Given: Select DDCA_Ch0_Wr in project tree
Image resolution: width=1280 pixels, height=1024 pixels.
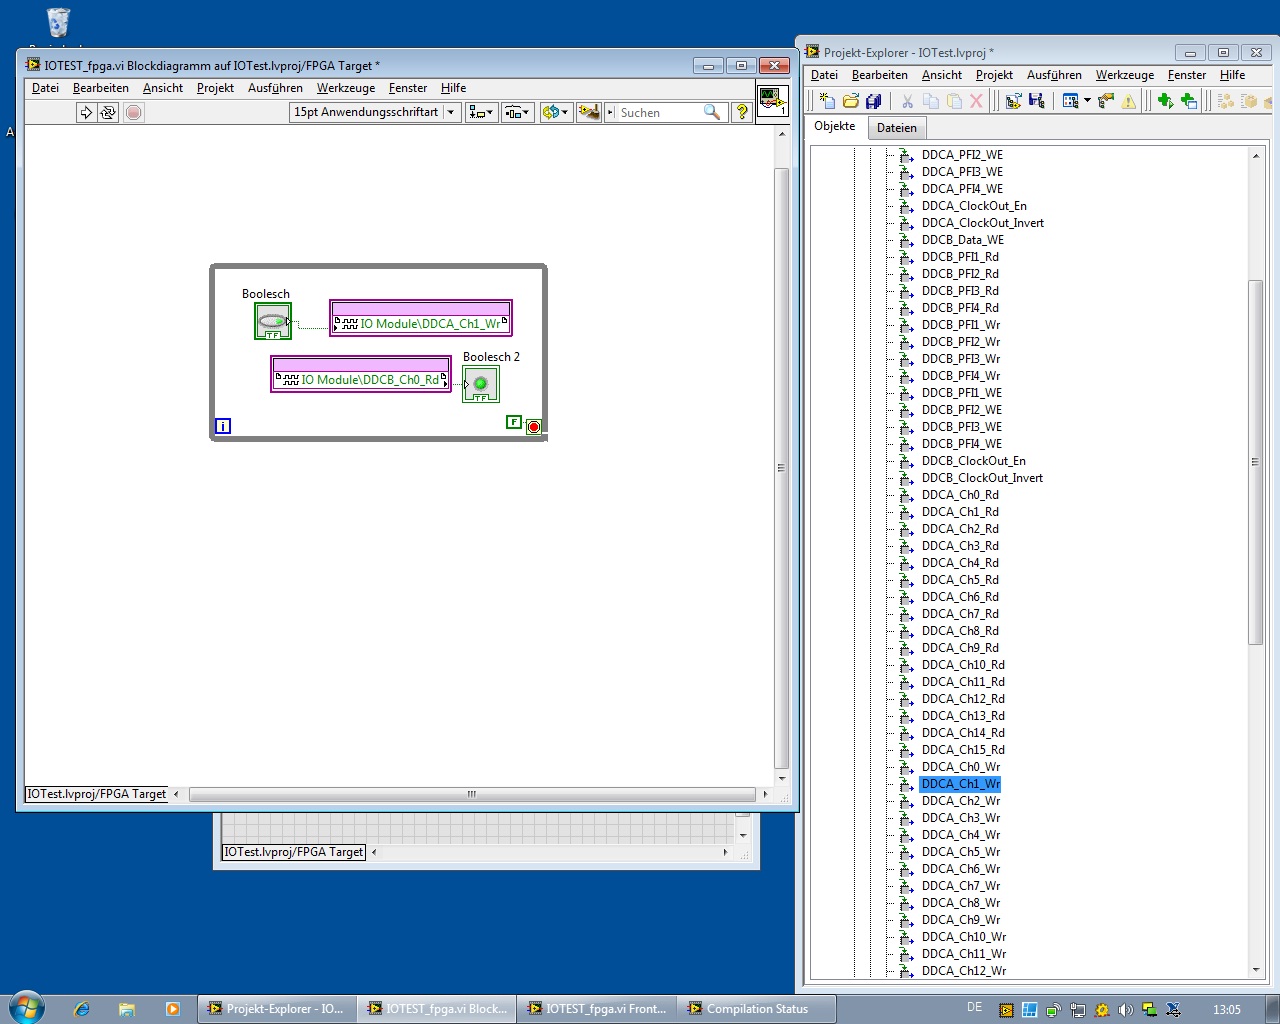Looking at the screenshot, I should click(x=960, y=767).
